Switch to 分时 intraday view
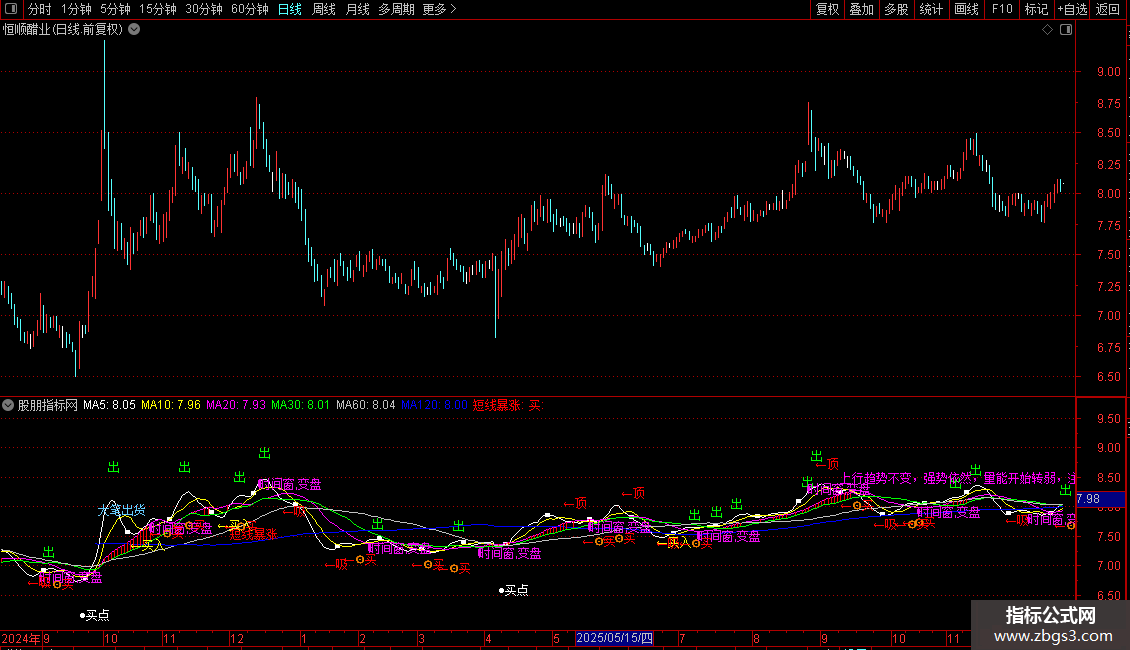Screen dimensions: 1130x650 tap(40, 9)
